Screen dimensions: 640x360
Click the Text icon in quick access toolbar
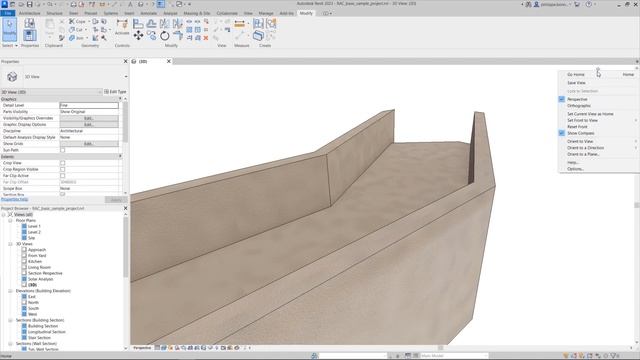(x=130, y=4)
